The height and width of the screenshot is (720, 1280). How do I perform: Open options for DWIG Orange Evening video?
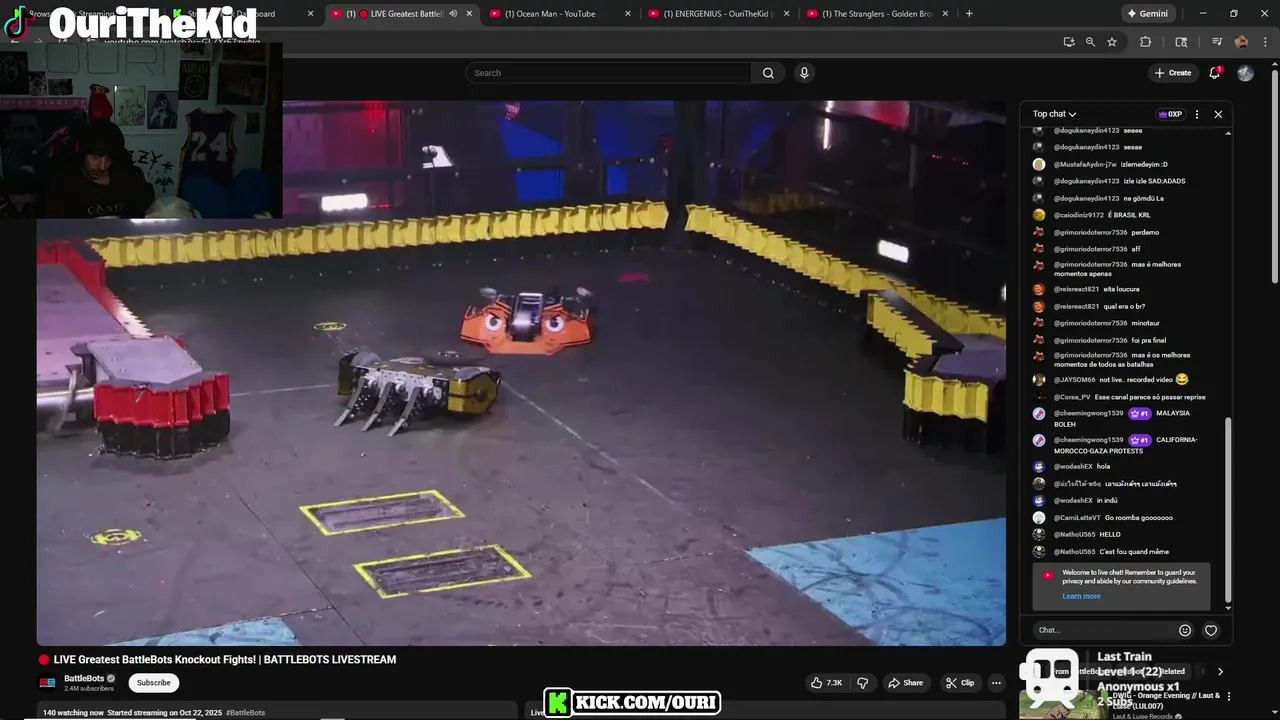click(x=1229, y=697)
